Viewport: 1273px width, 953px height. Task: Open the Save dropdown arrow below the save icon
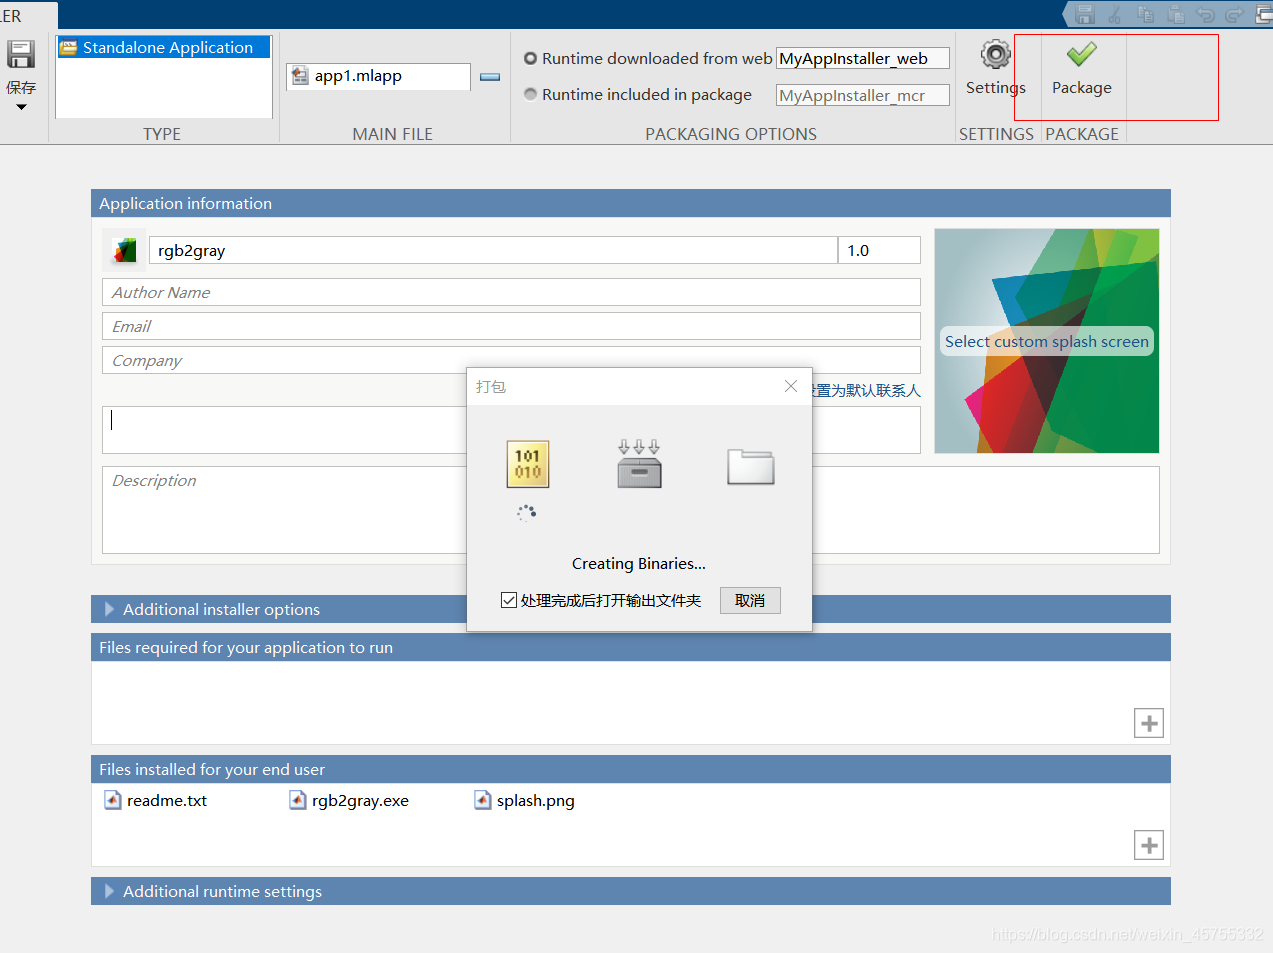[x=21, y=107]
